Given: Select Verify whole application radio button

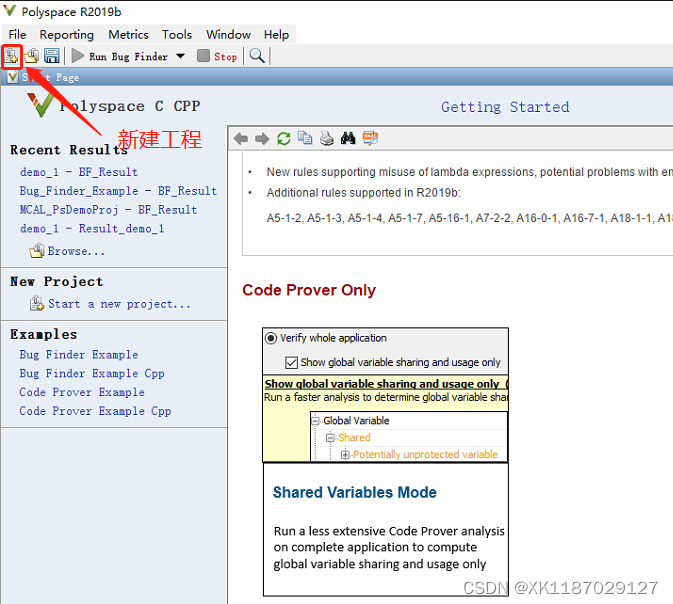Looking at the screenshot, I should pyautogui.click(x=271, y=338).
